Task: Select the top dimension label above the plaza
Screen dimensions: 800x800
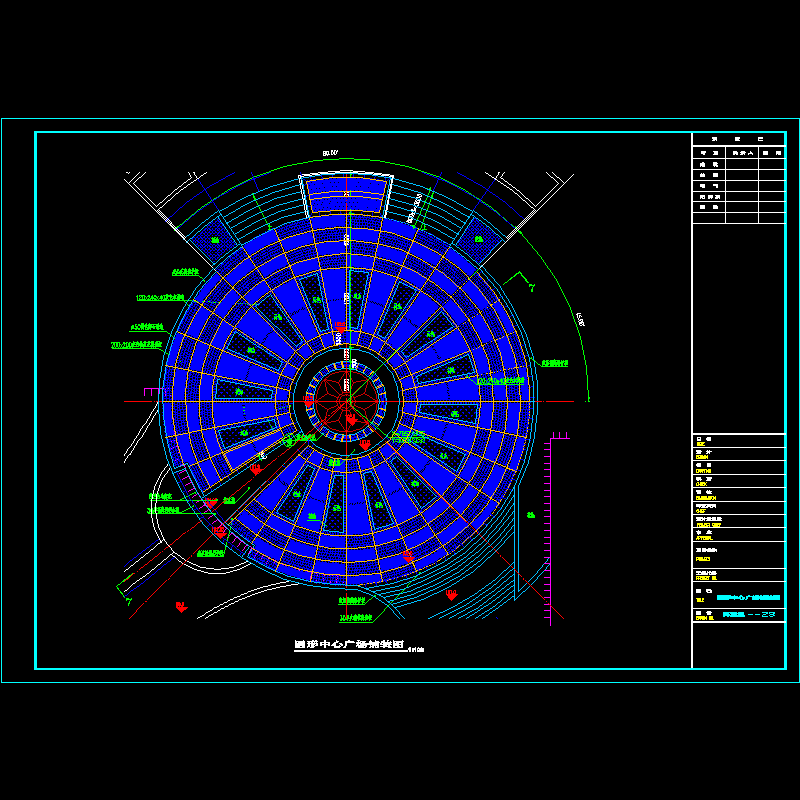Action: point(330,153)
